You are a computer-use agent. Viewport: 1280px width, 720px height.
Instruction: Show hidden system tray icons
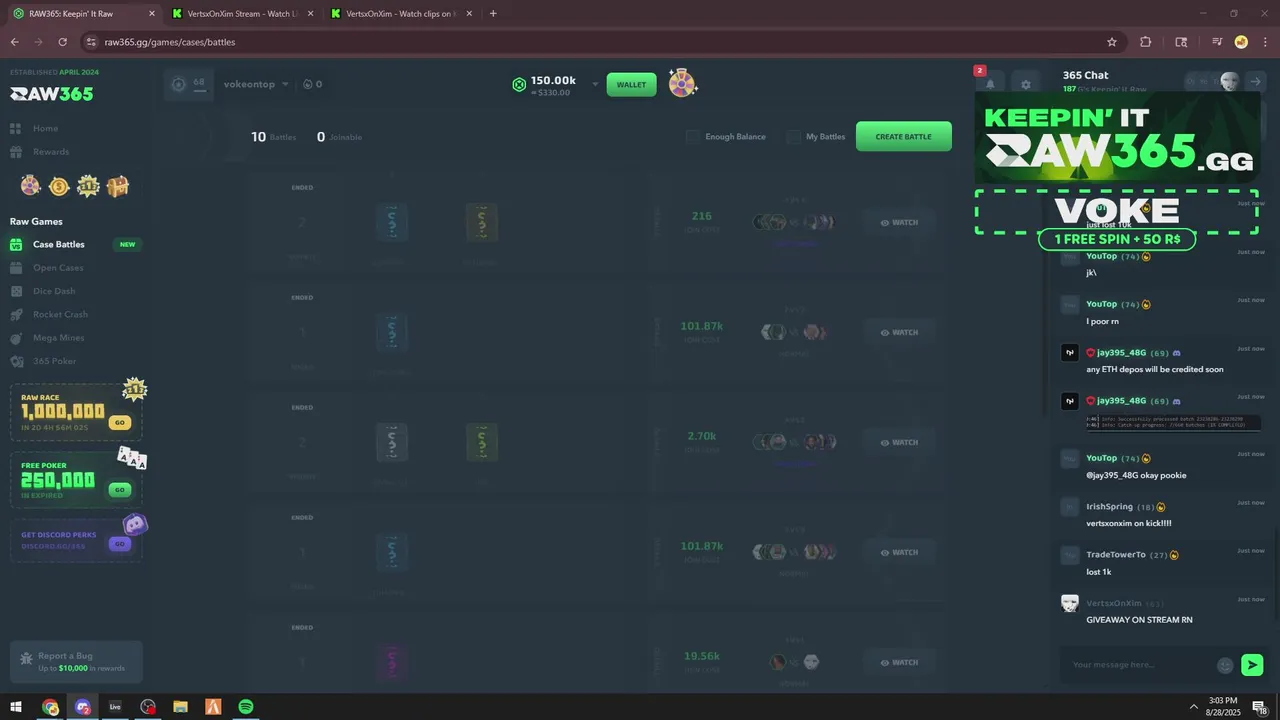point(1194,707)
